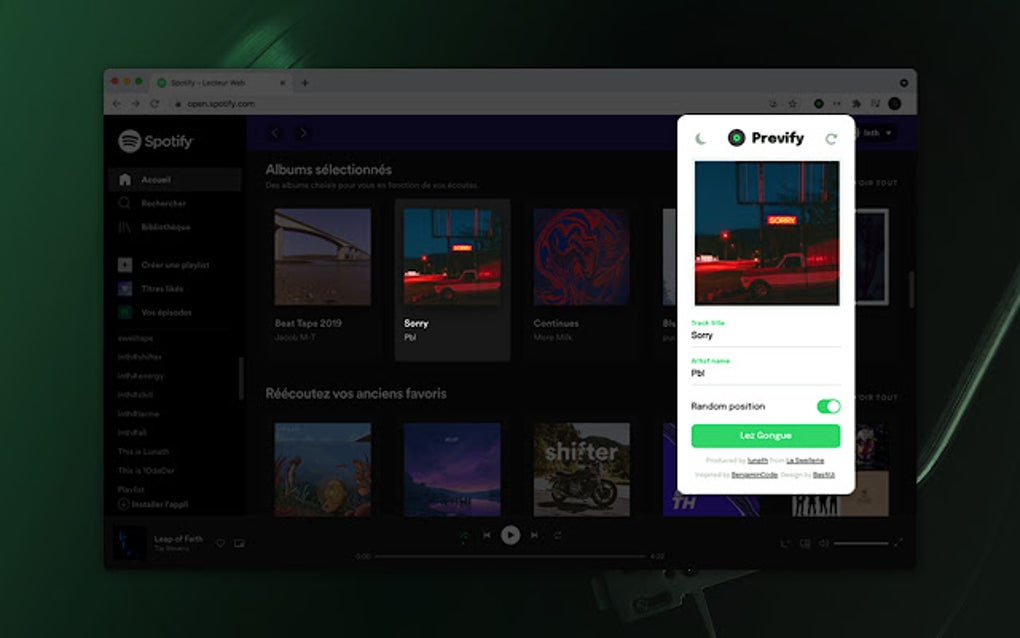Enable shuffle in the playback bar
Screen dimensions: 1020x638
point(464,535)
